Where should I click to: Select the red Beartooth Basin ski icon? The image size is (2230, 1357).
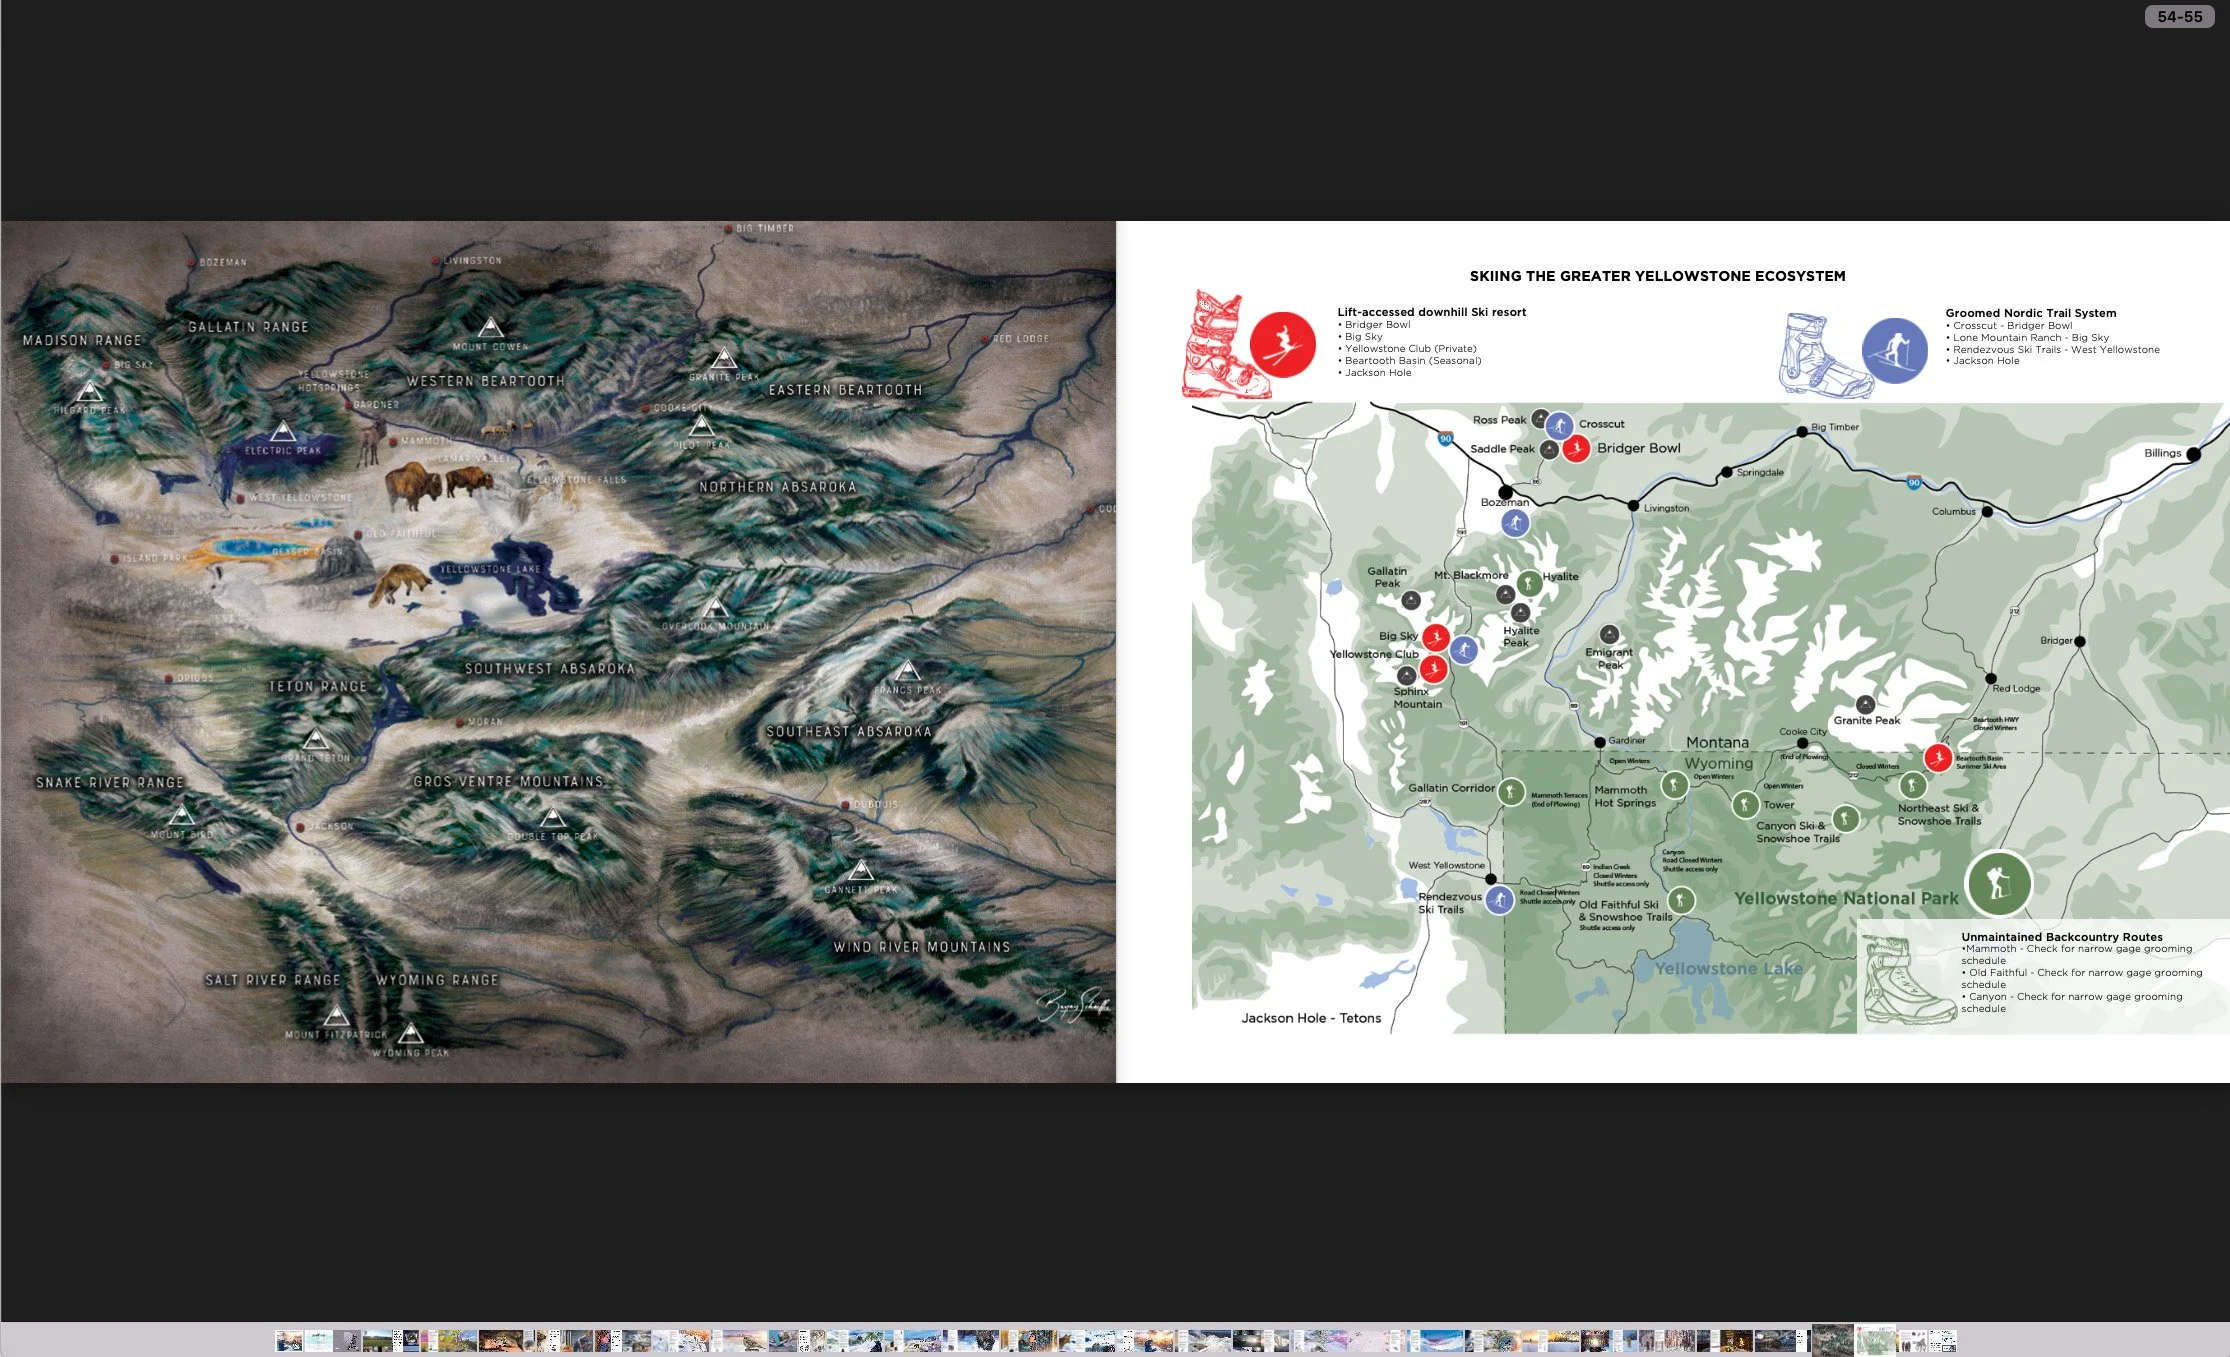(1938, 757)
